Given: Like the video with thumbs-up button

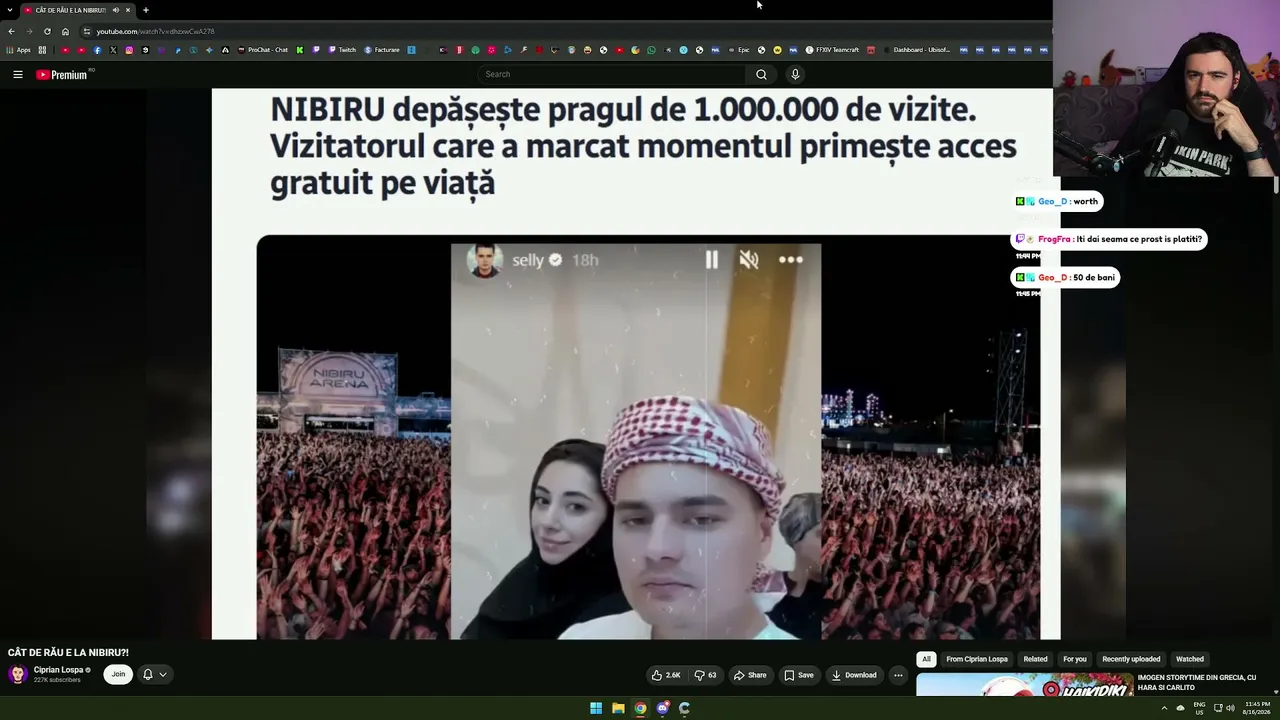Looking at the screenshot, I should [666, 675].
